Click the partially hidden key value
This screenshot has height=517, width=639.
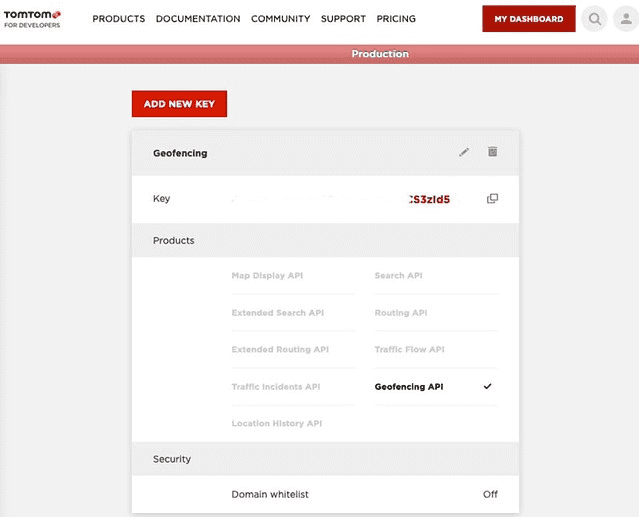click(x=430, y=199)
